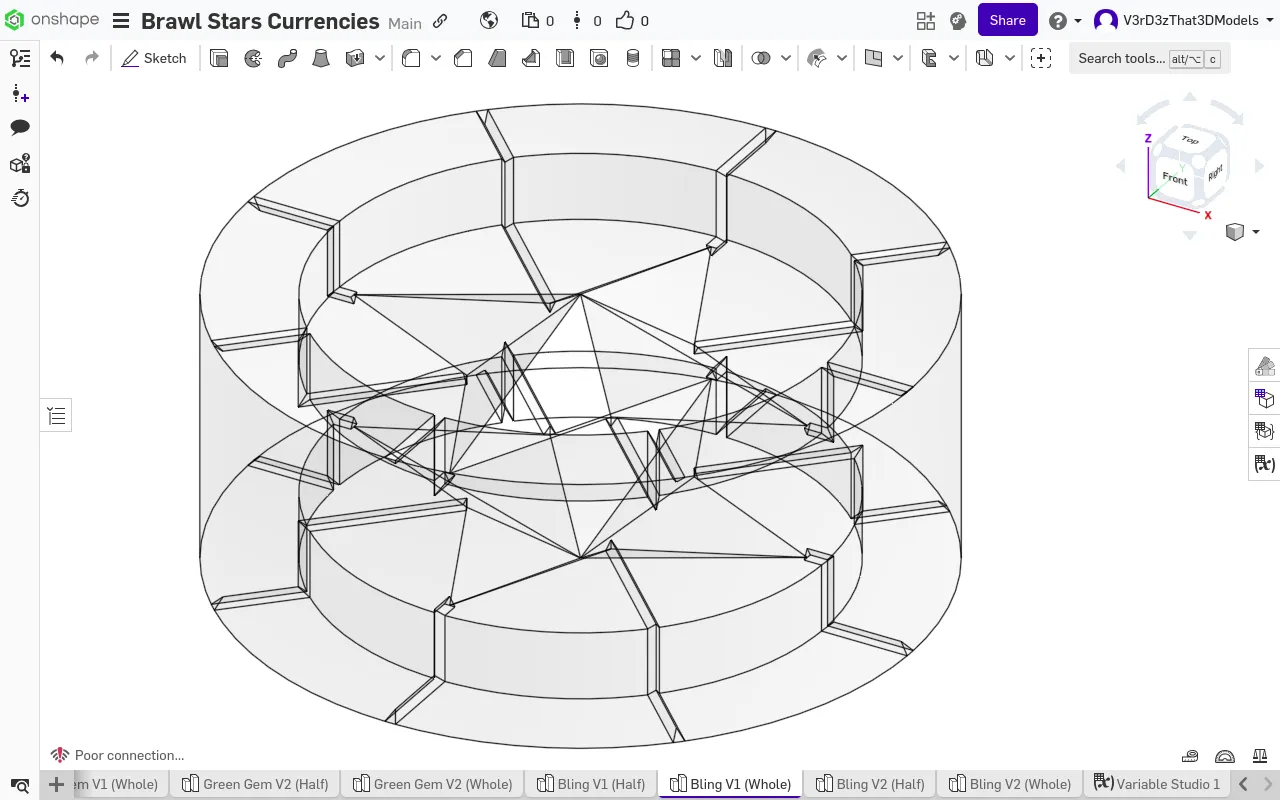The height and width of the screenshot is (800, 1280).
Task: Switch to the Bling V2 (Half) tab
Action: (869, 784)
